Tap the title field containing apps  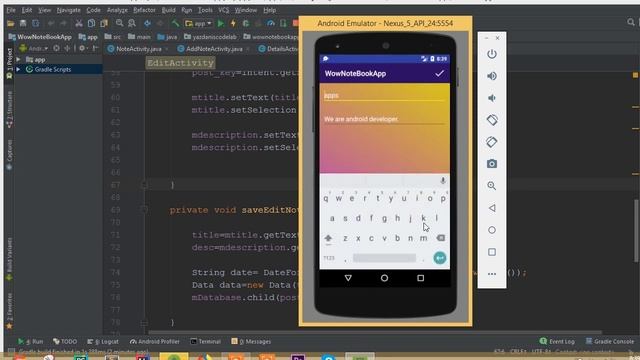click(x=384, y=96)
